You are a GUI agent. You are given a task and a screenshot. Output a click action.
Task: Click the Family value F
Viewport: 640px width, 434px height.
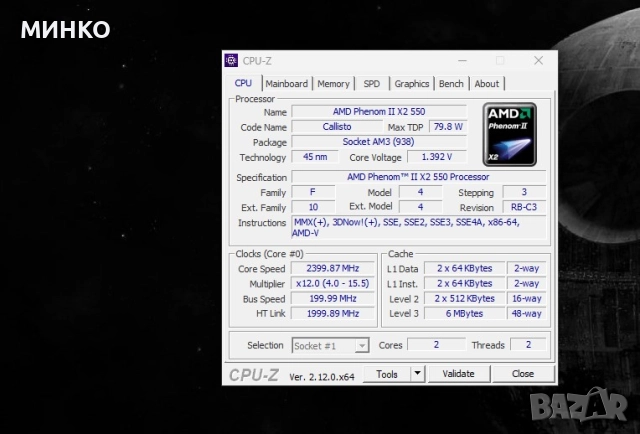(313, 192)
